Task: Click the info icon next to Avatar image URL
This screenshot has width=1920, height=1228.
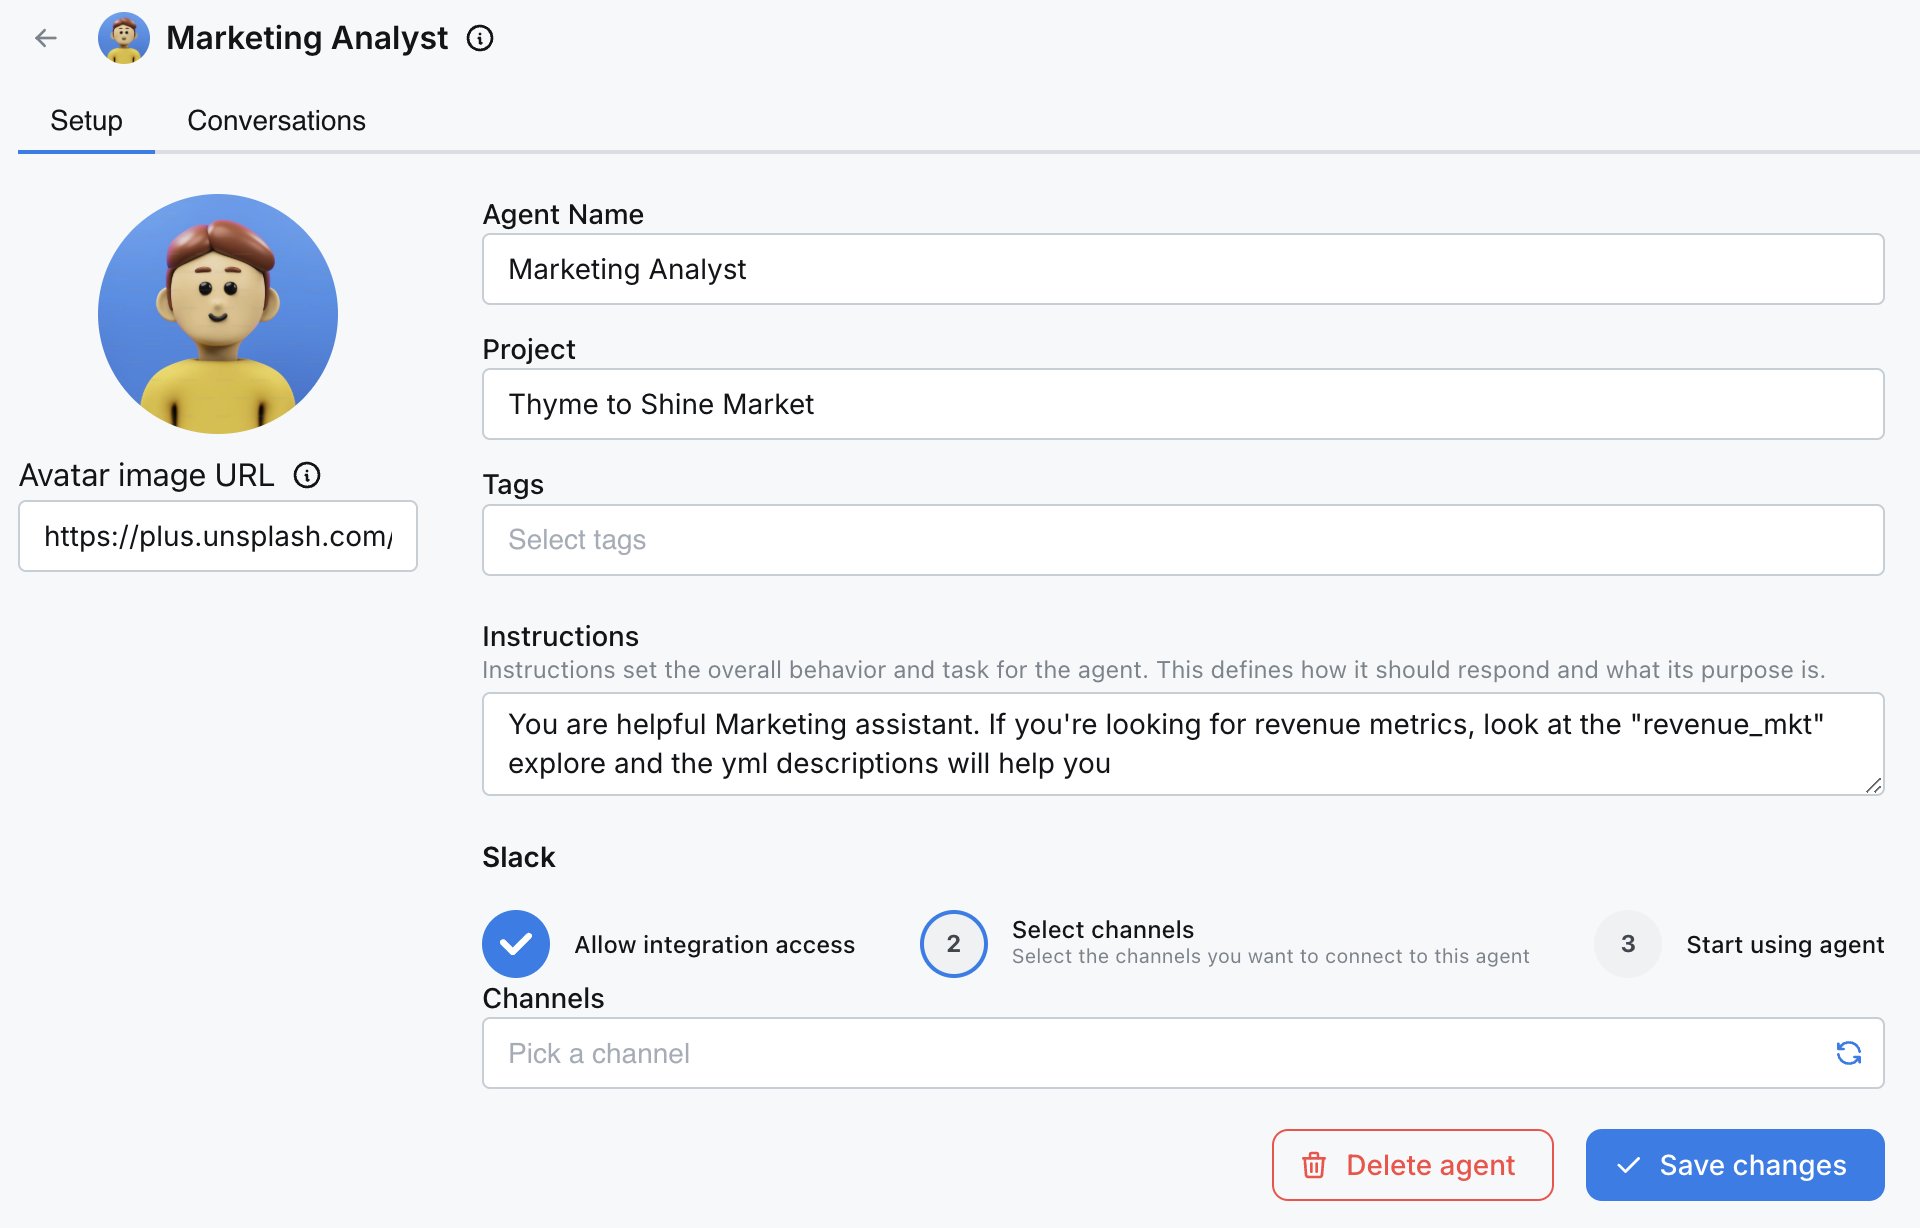Action: [307, 475]
